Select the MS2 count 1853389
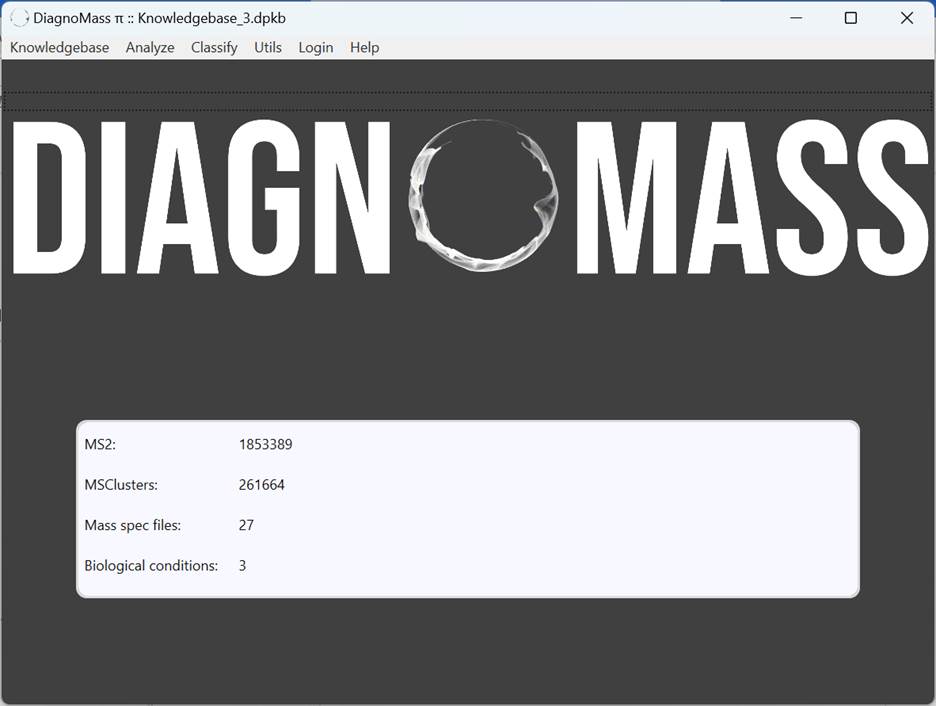936x706 pixels. pos(265,444)
